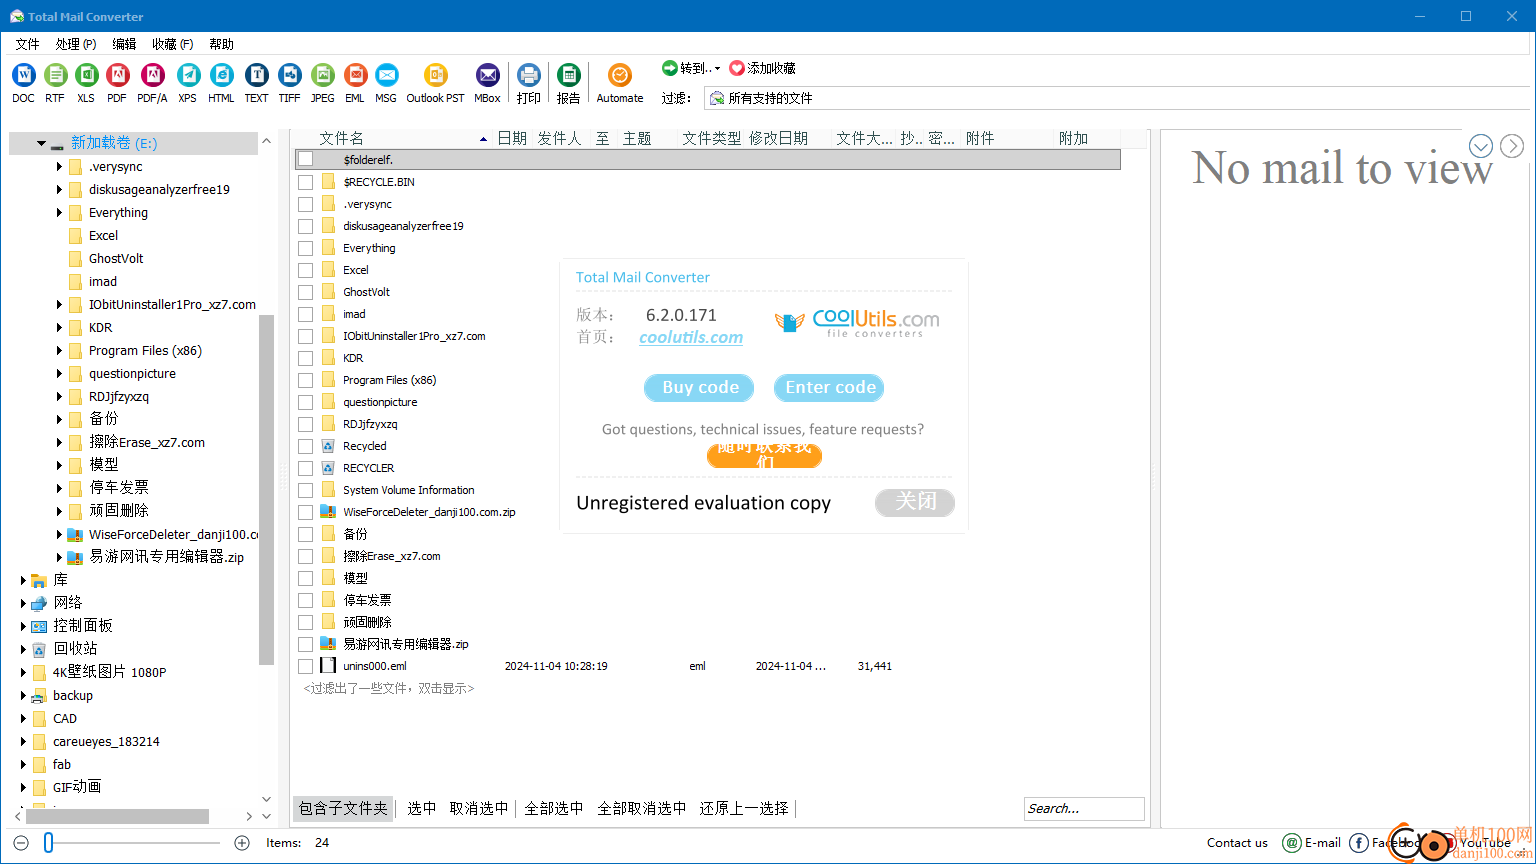Click the zoom out minus icon
The height and width of the screenshot is (864, 1536).
point(22,843)
